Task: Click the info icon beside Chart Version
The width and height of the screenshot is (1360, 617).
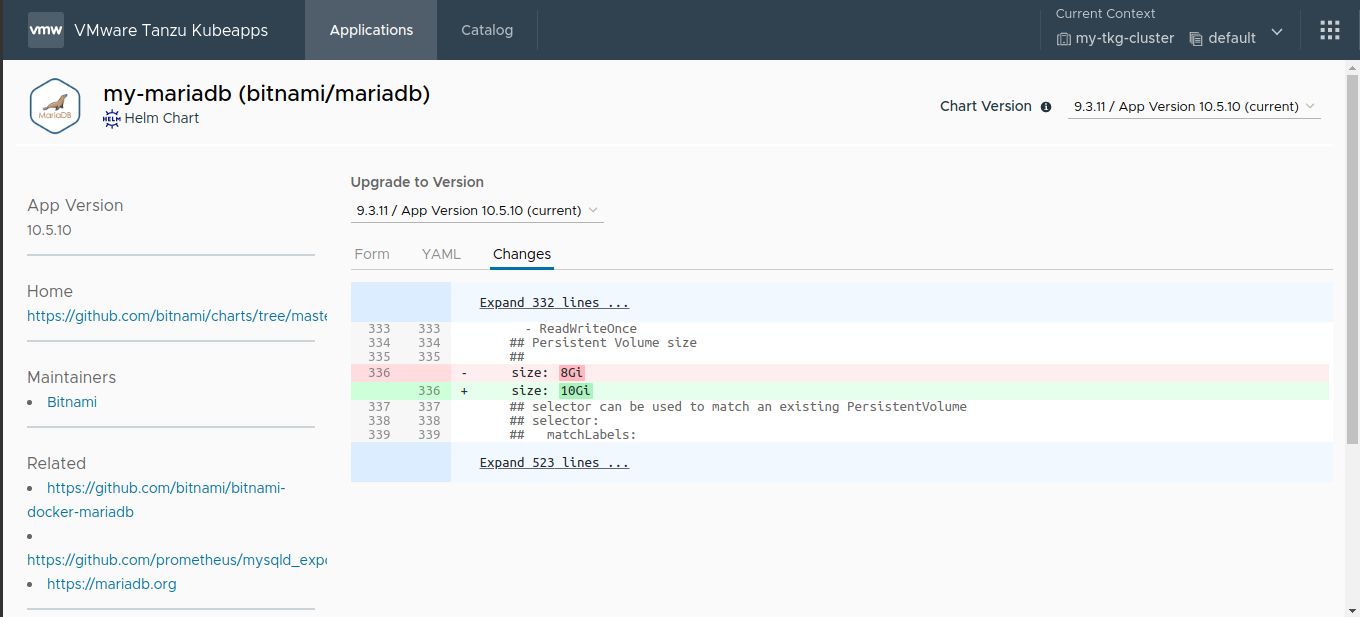Action: point(1045,106)
